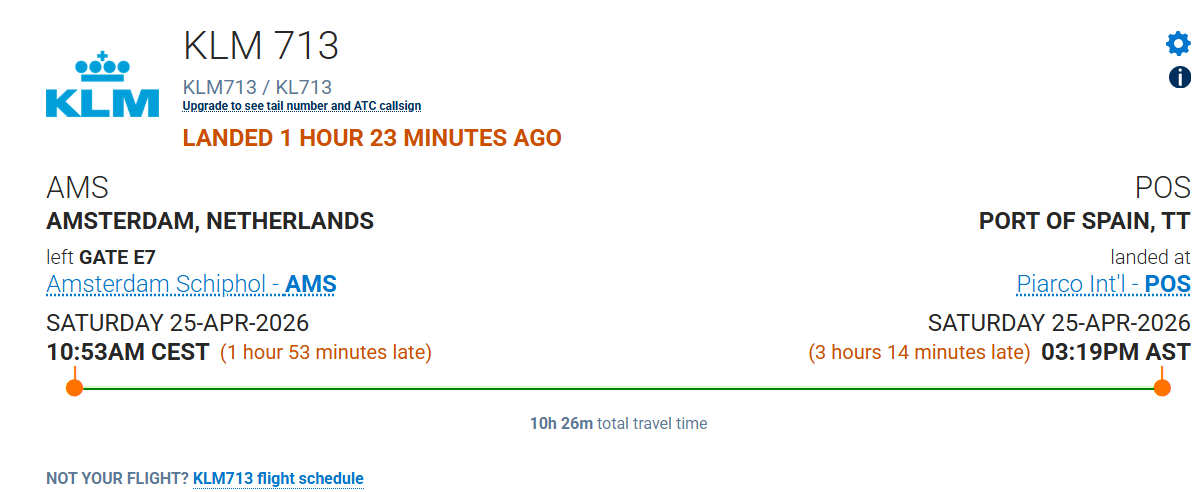The width and height of the screenshot is (1198, 492).
Task: Click the green flight progress line
Action: pos(618,387)
